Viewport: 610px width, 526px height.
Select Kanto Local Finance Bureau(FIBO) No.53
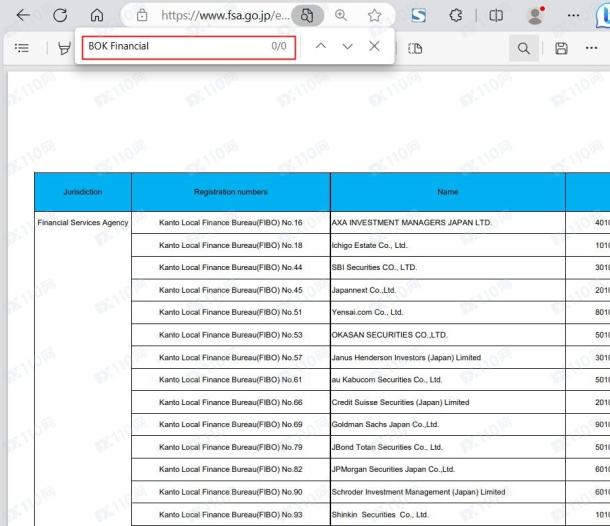pos(231,335)
